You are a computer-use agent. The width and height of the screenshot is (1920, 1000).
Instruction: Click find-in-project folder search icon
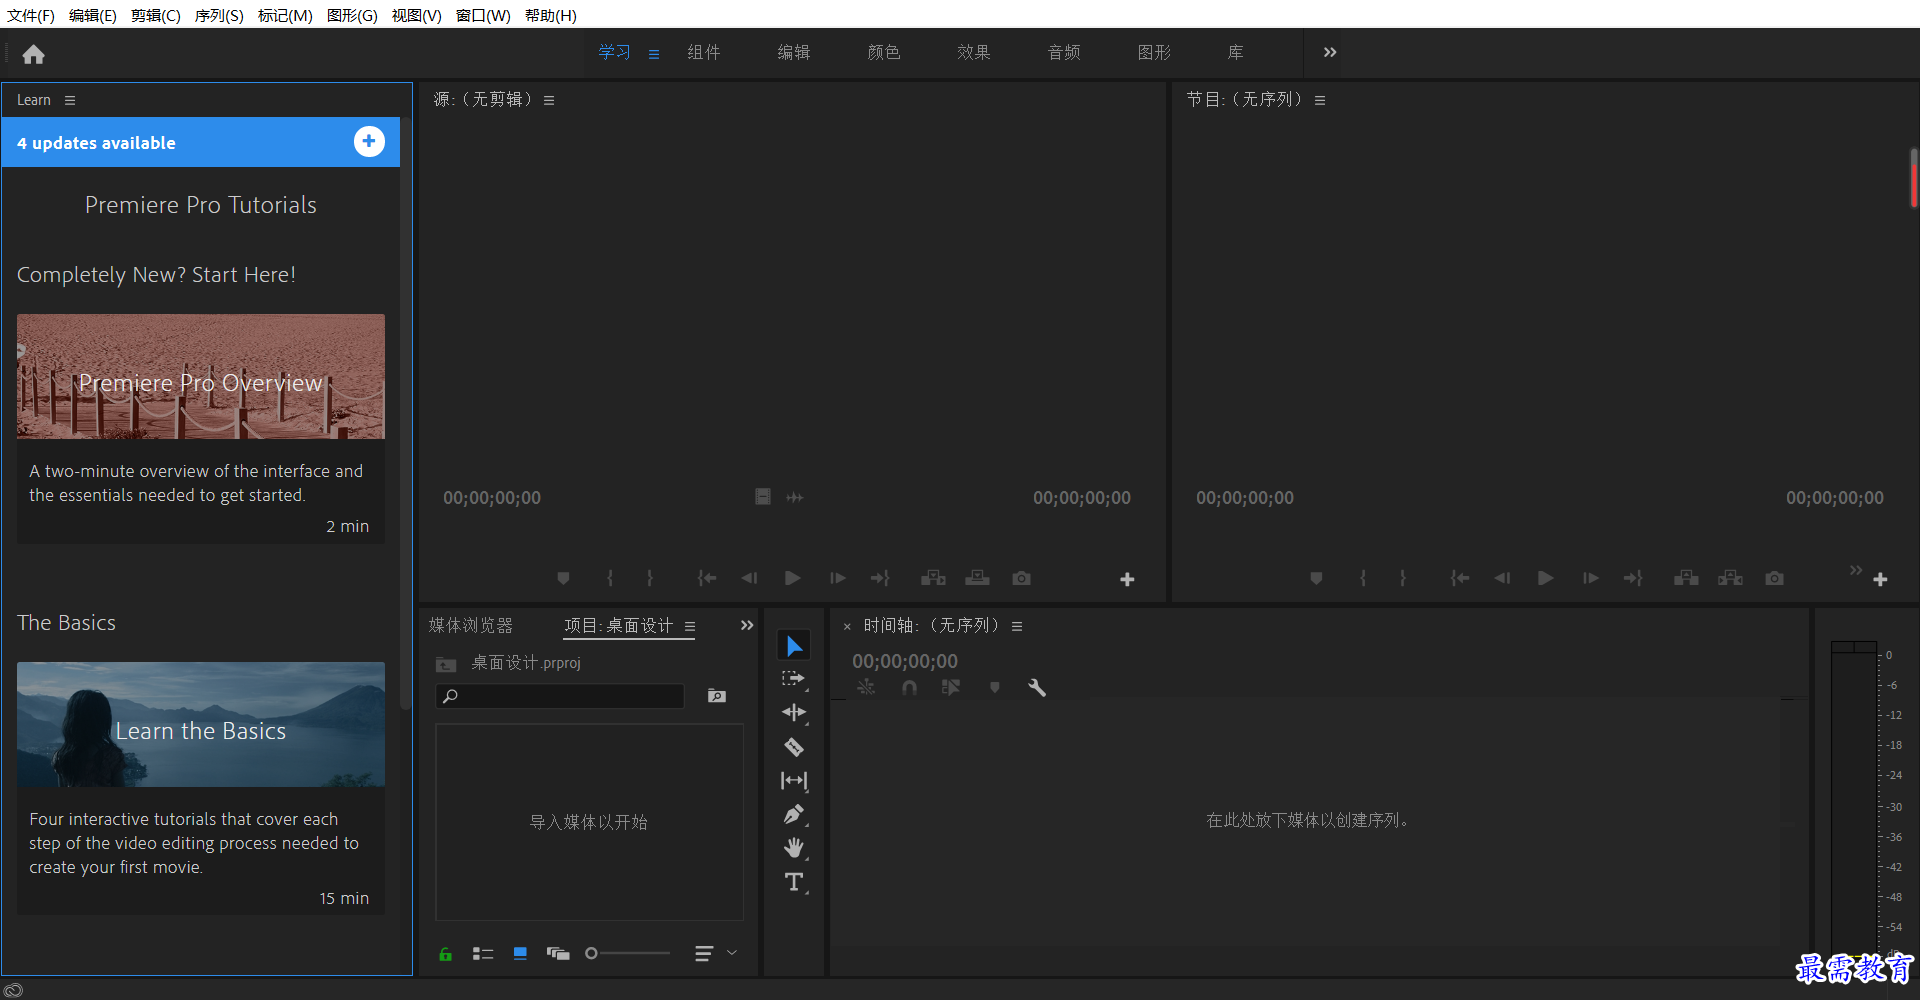[x=717, y=696]
